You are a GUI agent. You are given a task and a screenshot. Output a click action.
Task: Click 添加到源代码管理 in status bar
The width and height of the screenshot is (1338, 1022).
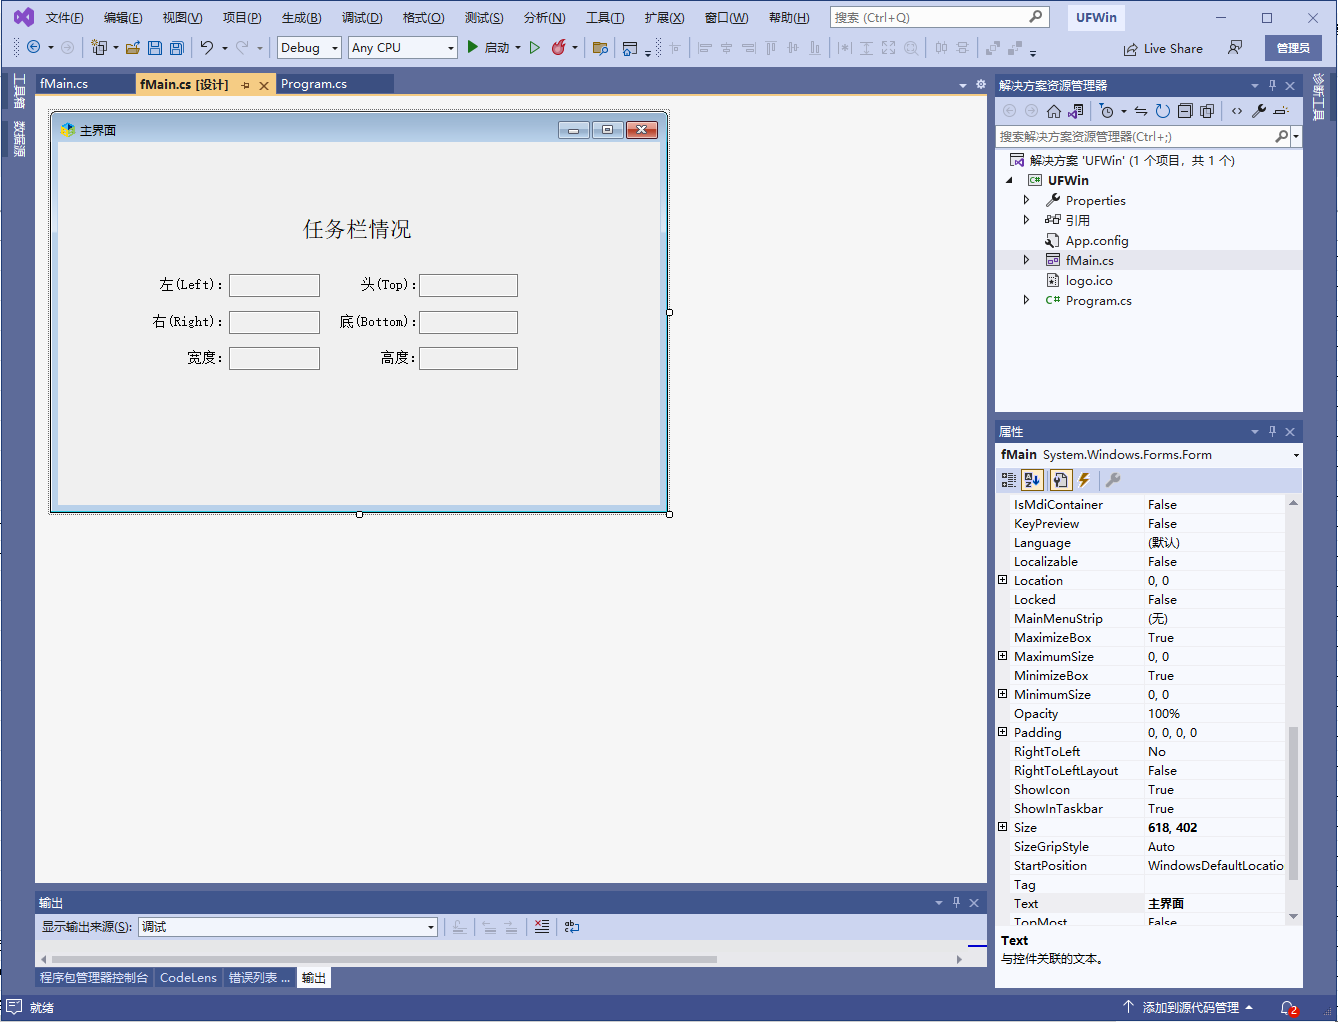1190,1007
